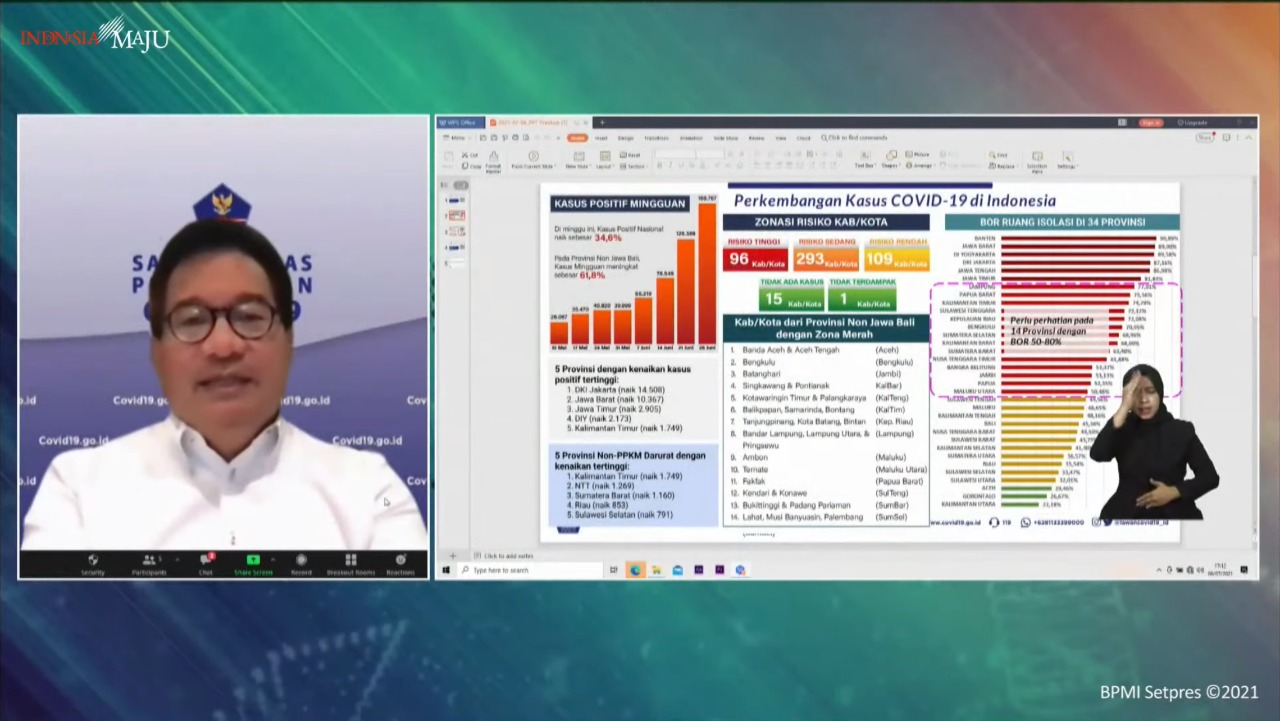Open the Review ribbon tab
The width and height of the screenshot is (1280, 721).
(x=756, y=138)
